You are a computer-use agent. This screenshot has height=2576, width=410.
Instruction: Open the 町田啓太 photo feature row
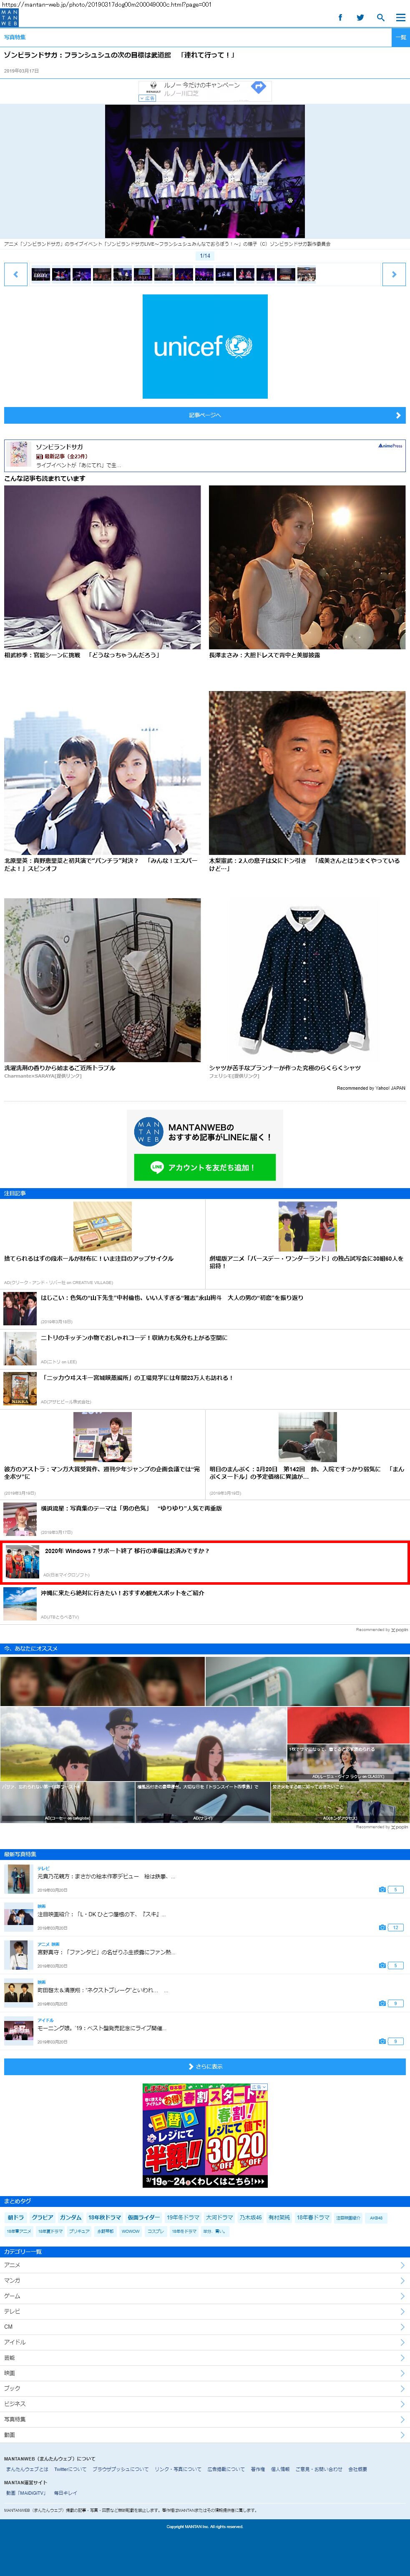coord(205,1994)
